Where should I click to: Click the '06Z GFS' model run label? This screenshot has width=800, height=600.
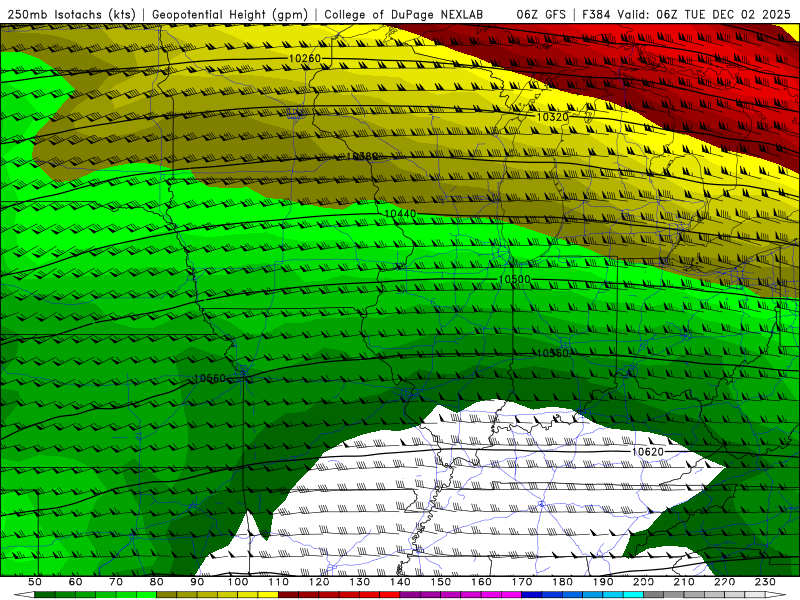coord(541,14)
